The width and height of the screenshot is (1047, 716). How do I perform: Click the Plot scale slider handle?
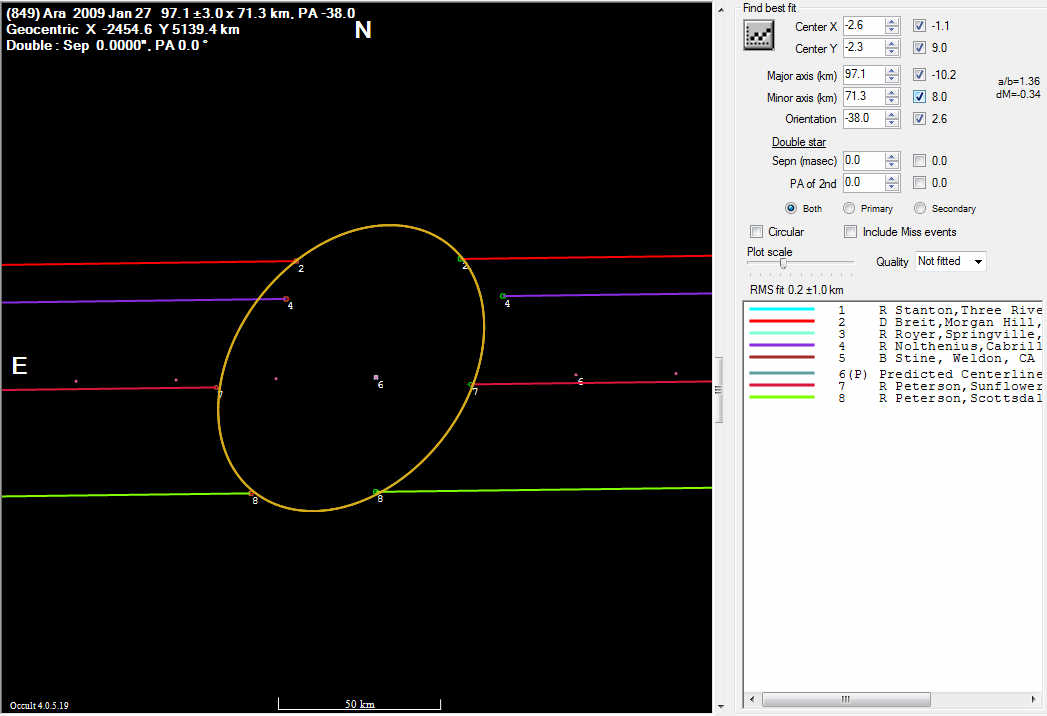[783, 265]
